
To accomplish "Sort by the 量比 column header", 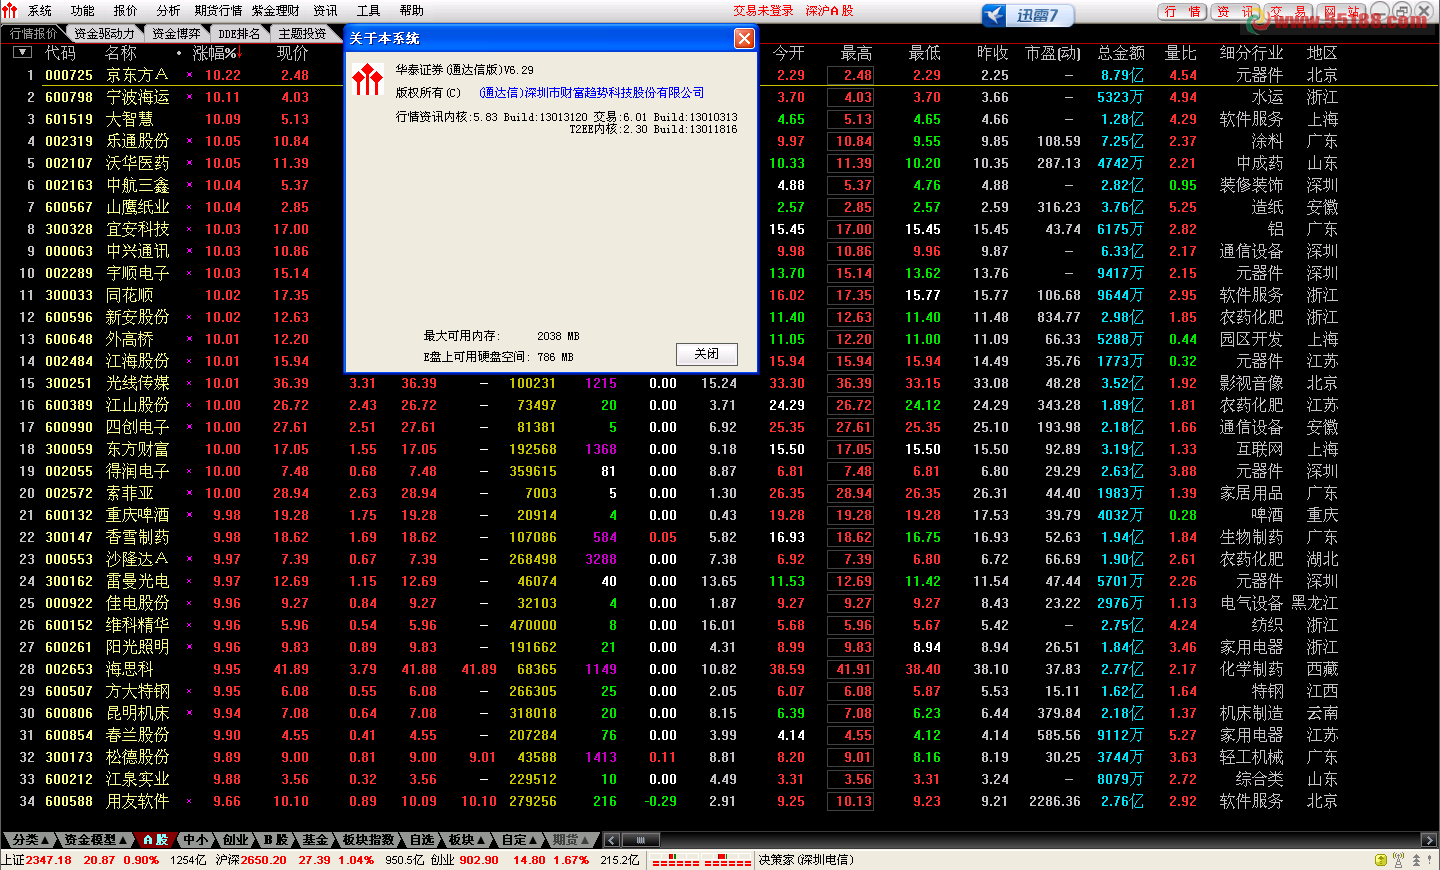I will 1181,53.
